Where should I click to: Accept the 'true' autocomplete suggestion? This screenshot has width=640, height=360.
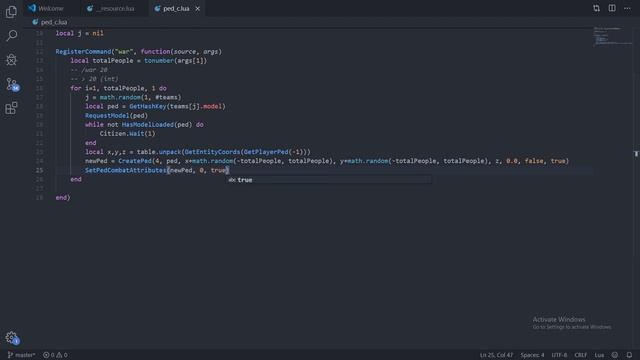(329, 180)
